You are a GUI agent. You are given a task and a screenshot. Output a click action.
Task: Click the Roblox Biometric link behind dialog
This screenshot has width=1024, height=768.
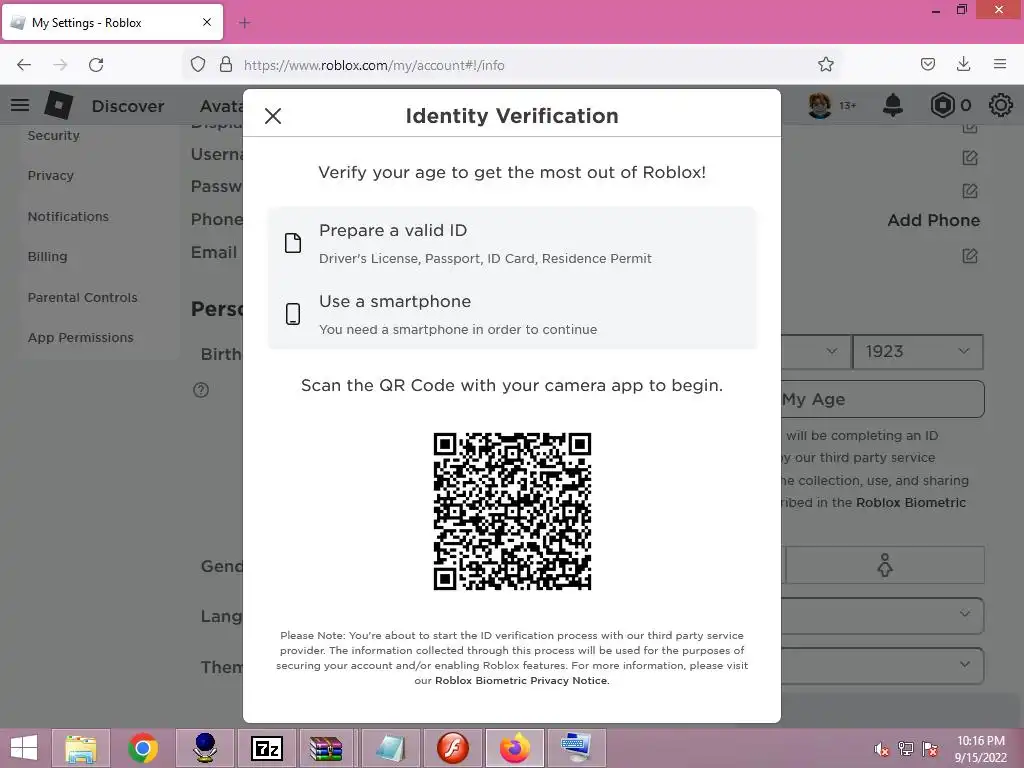(910, 503)
